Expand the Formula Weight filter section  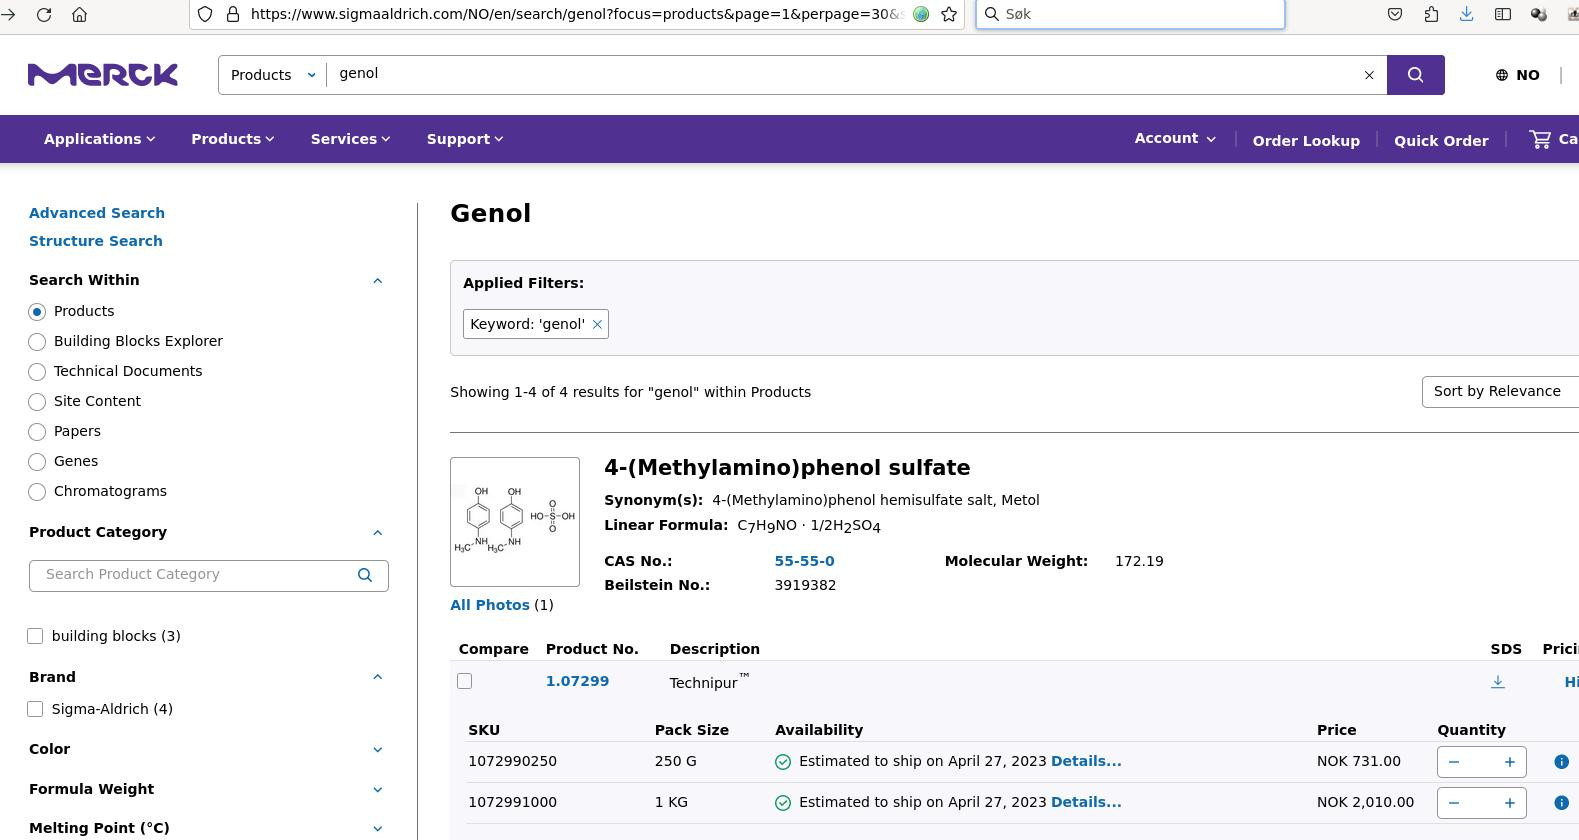pos(377,790)
